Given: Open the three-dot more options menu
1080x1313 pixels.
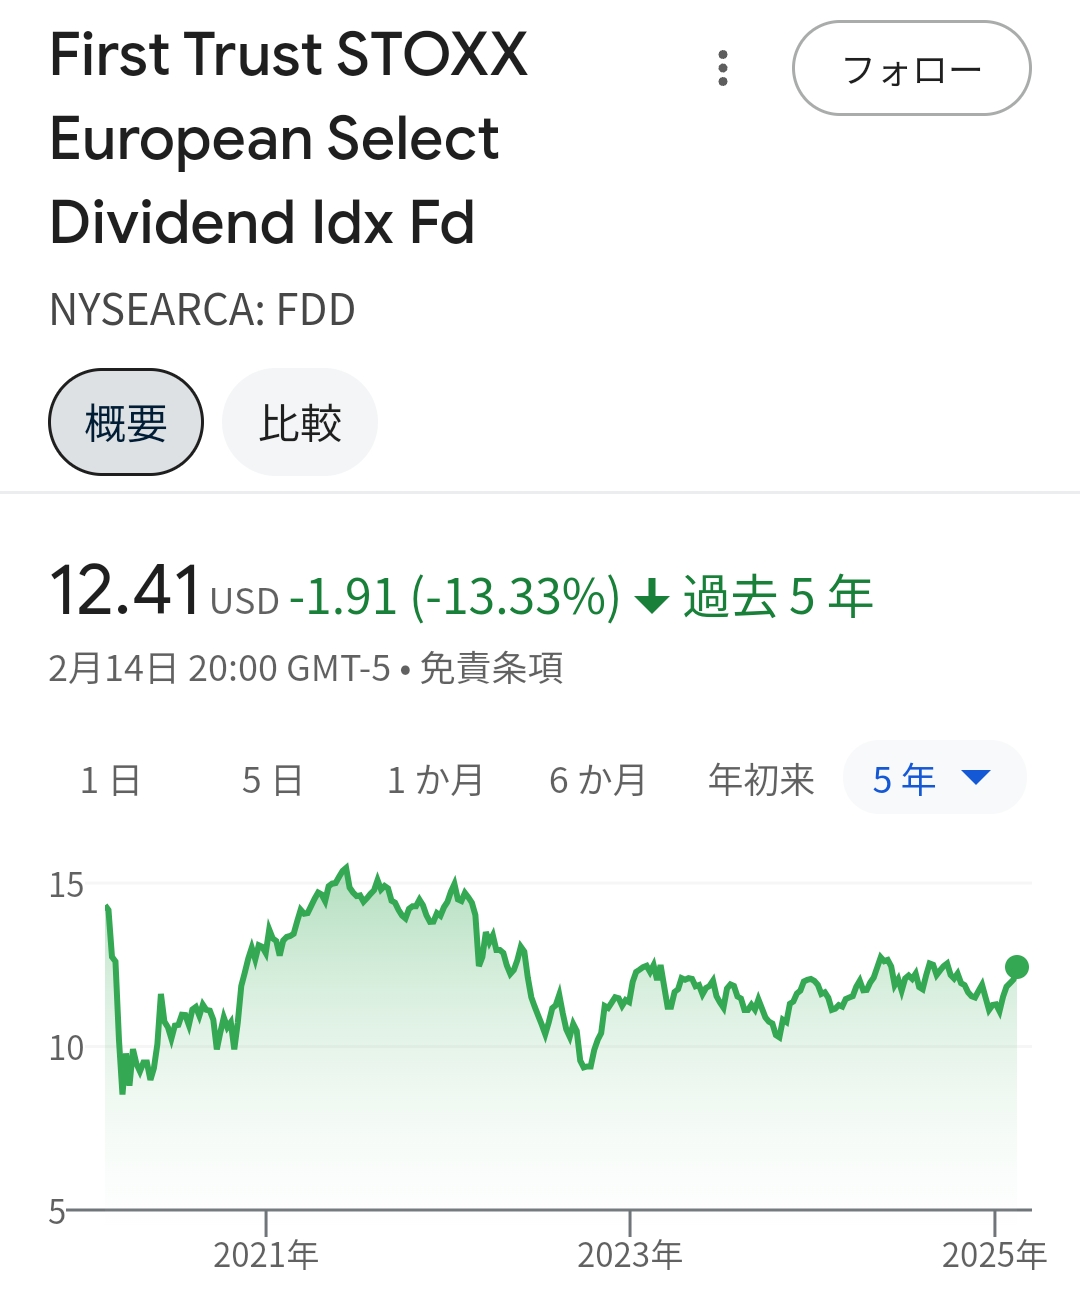Looking at the screenshot, I should tap(723, 68).
